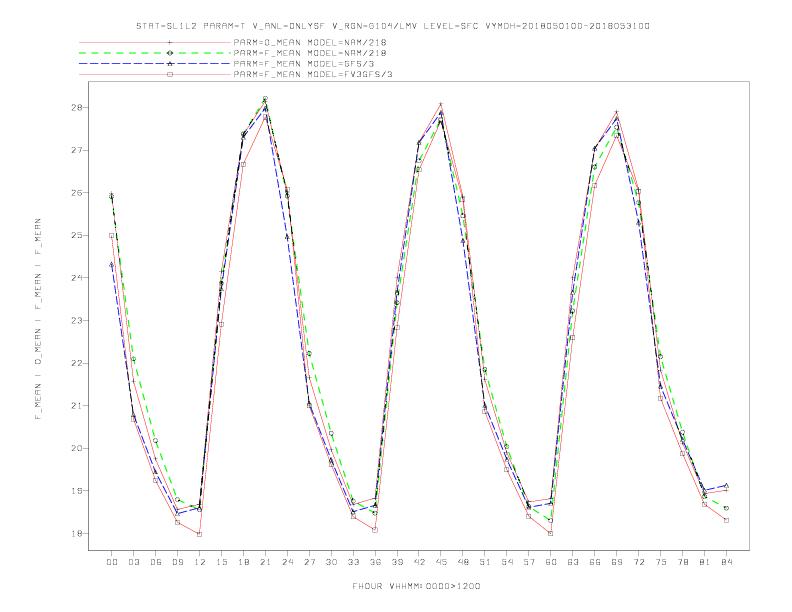Click x-axis forecast hour label 15

click(x=221, y=562)
